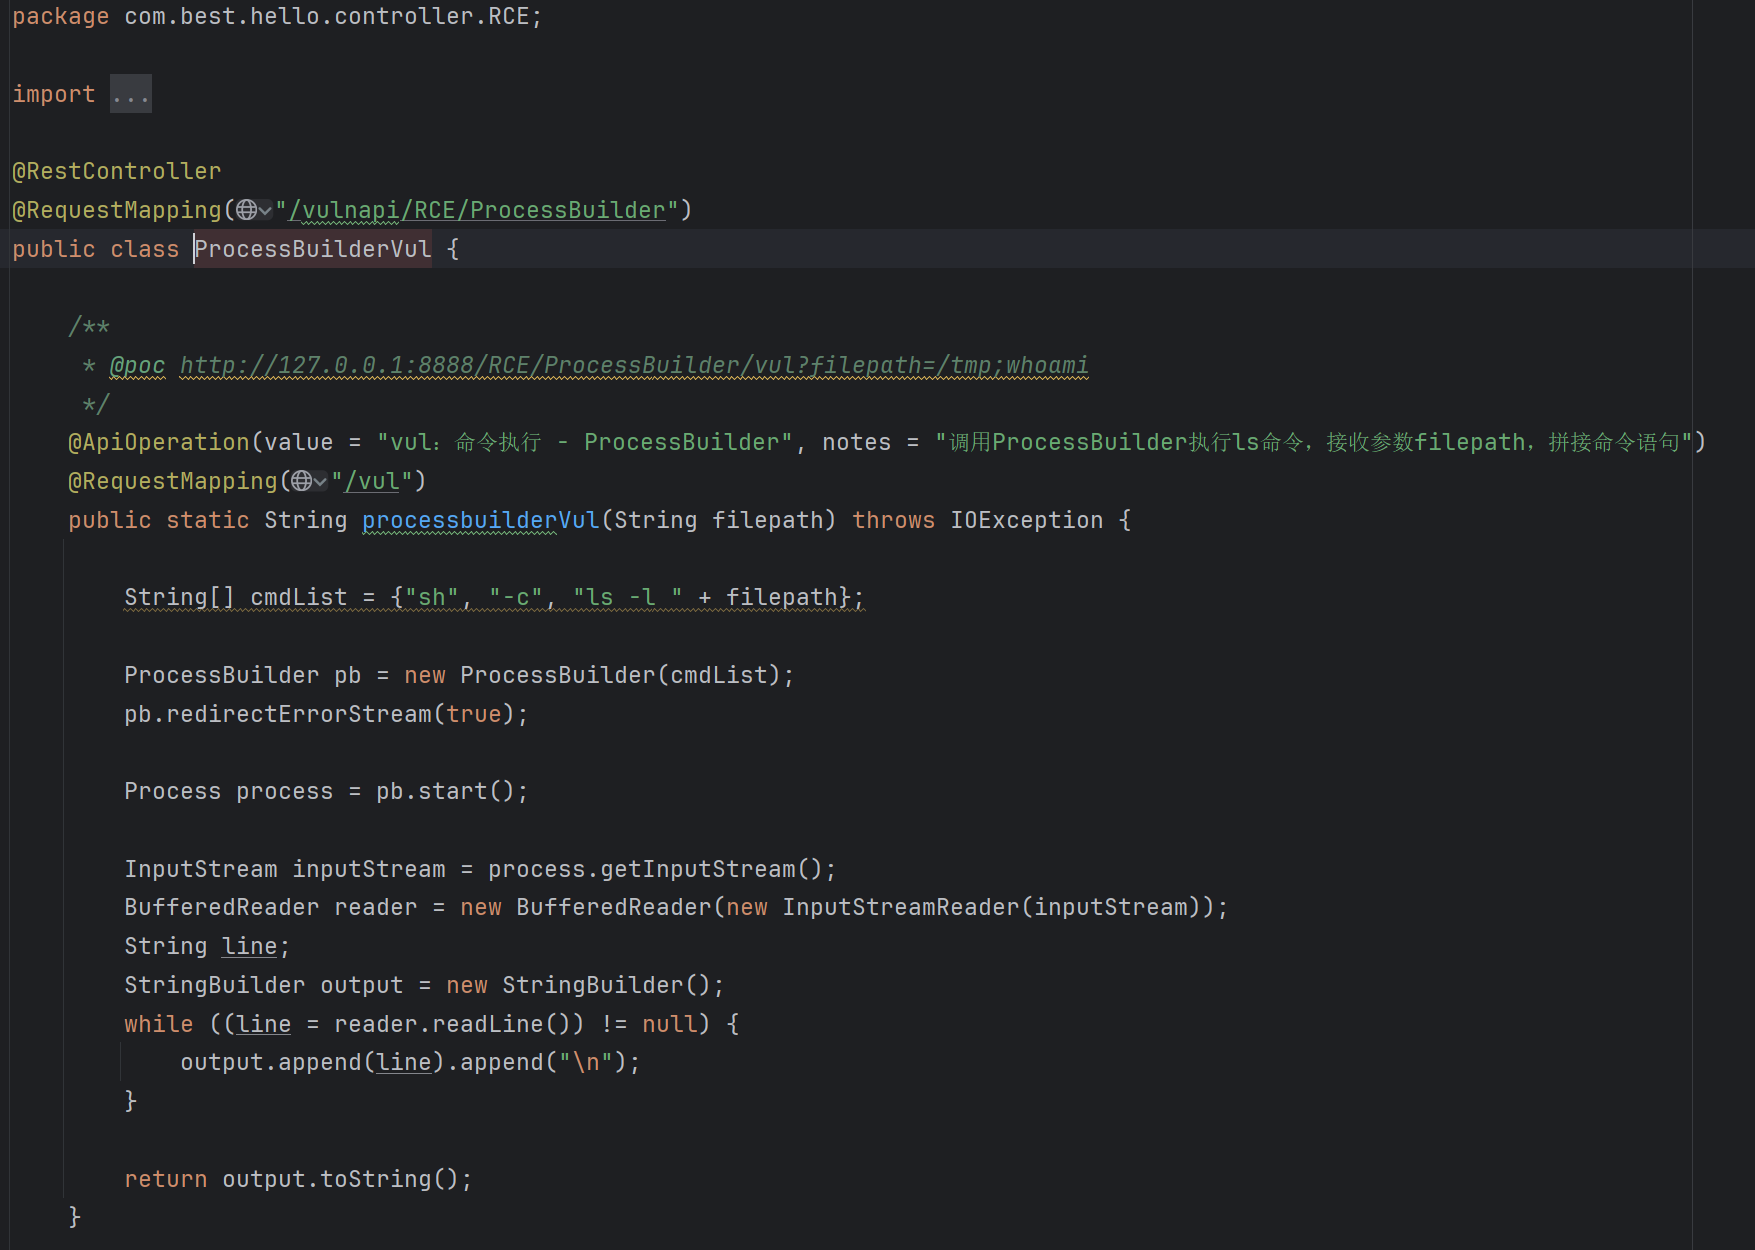
Task: Open the chevron dropdown before "/vulnapi/RCE/ProcessBuilder"
Action: (x=265, y=210)
